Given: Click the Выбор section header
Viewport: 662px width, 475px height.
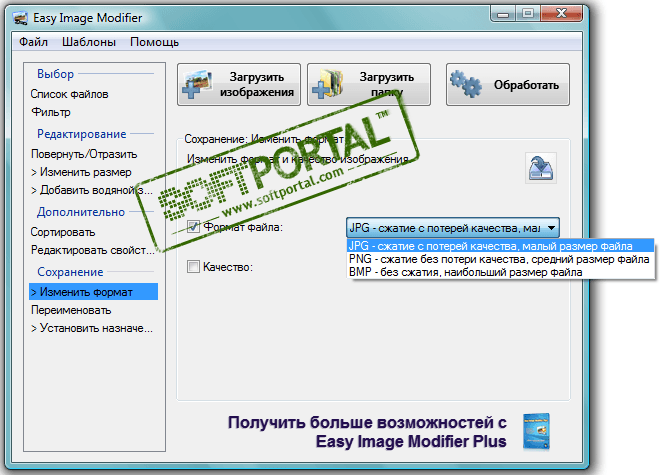Looking at the screenshot, I should click(55, 74).
